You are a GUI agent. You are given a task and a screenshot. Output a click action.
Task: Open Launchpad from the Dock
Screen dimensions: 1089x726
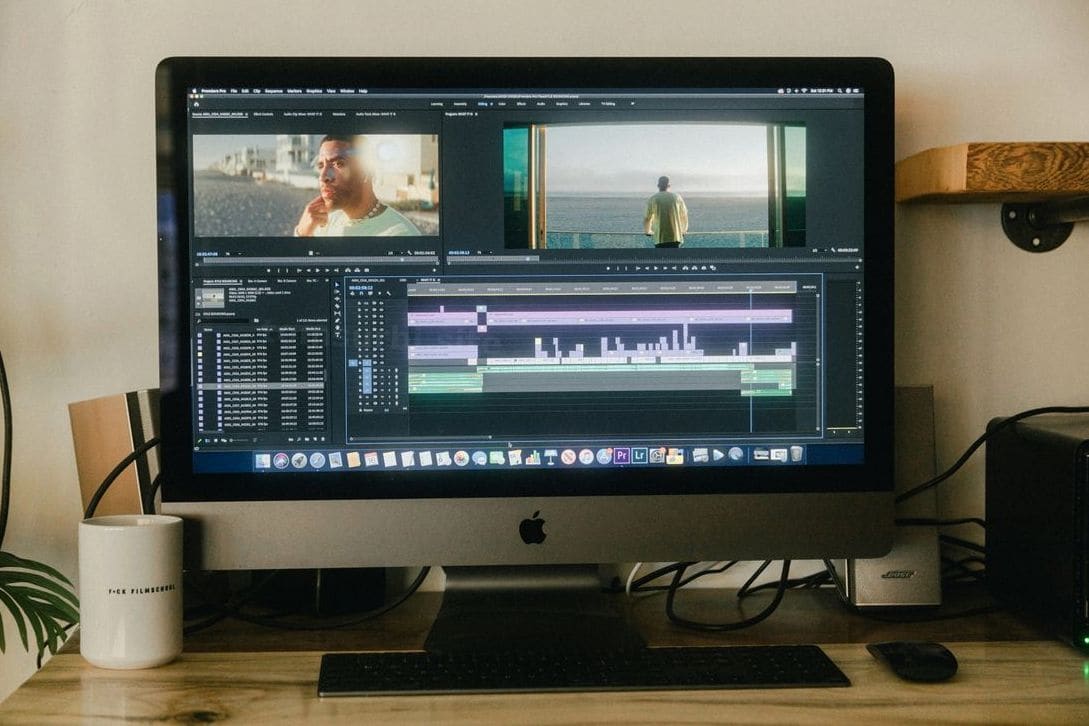pos(299,459)
